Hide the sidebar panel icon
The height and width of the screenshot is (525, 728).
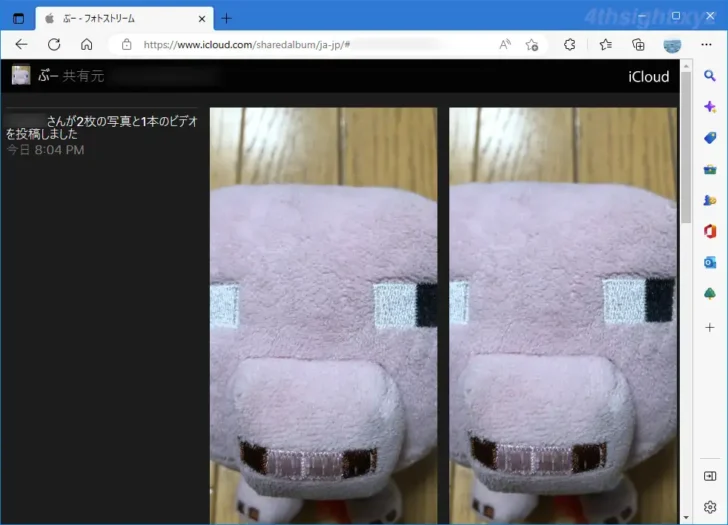point(709,476)
